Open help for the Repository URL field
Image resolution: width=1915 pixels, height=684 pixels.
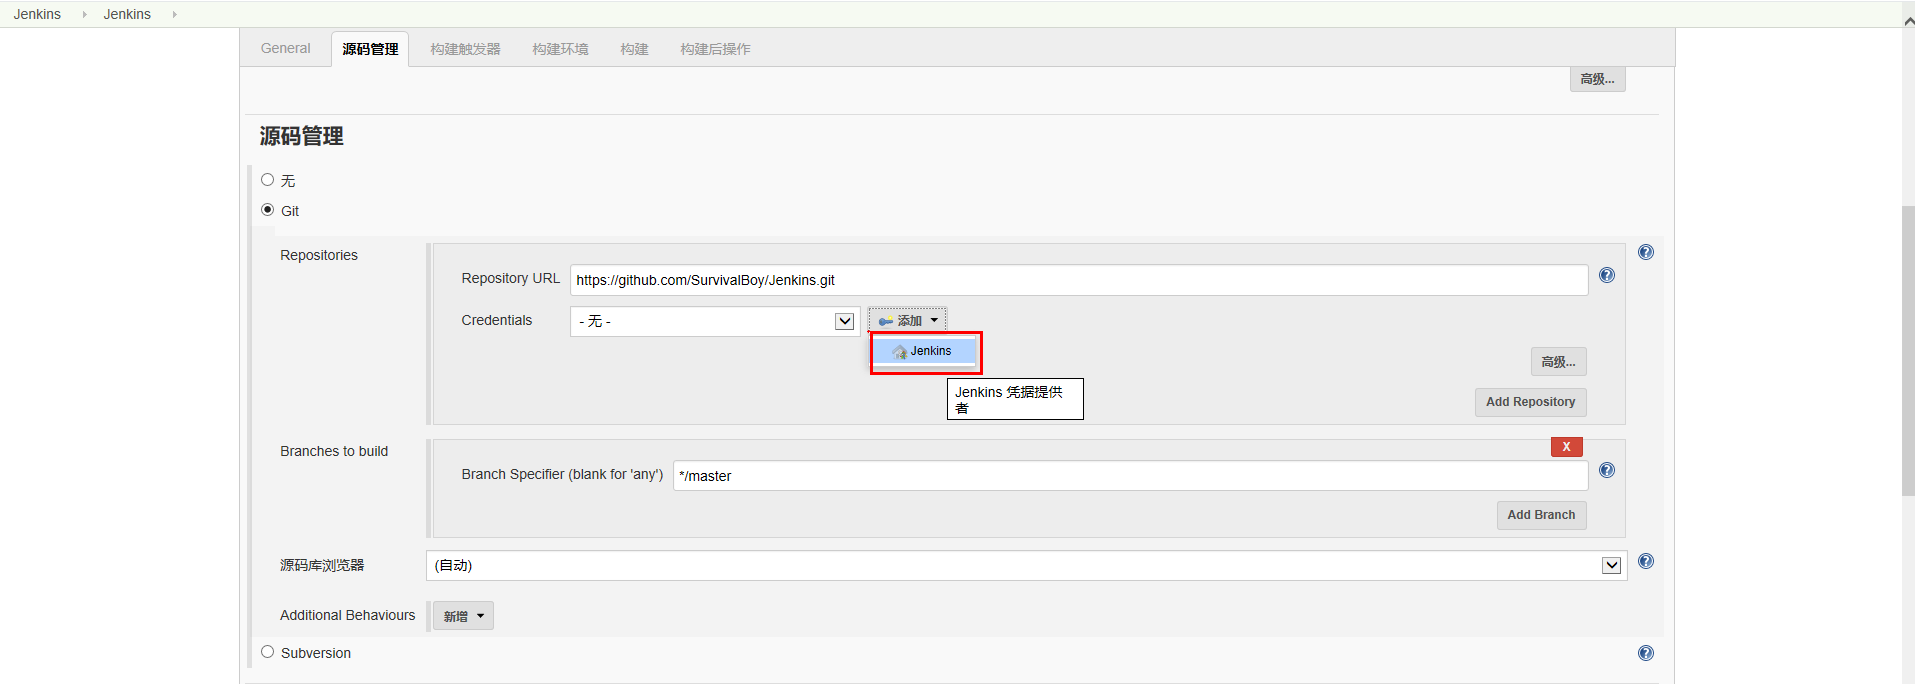point(1607,275)
